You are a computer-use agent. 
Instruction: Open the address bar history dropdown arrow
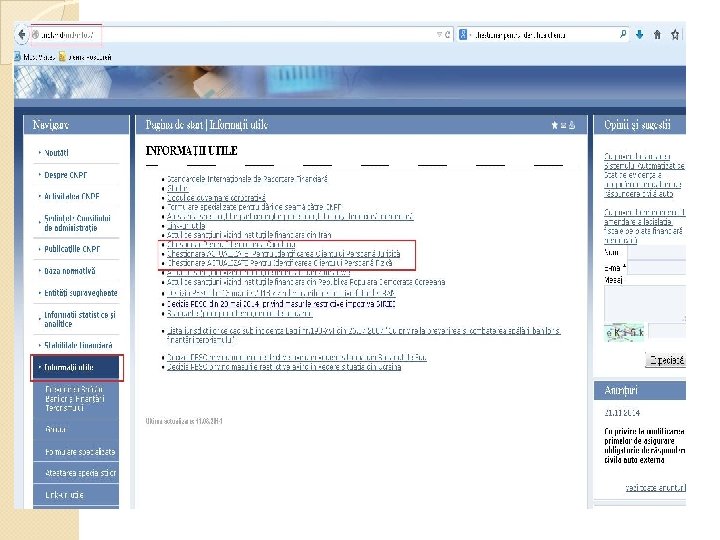(439, 35)
